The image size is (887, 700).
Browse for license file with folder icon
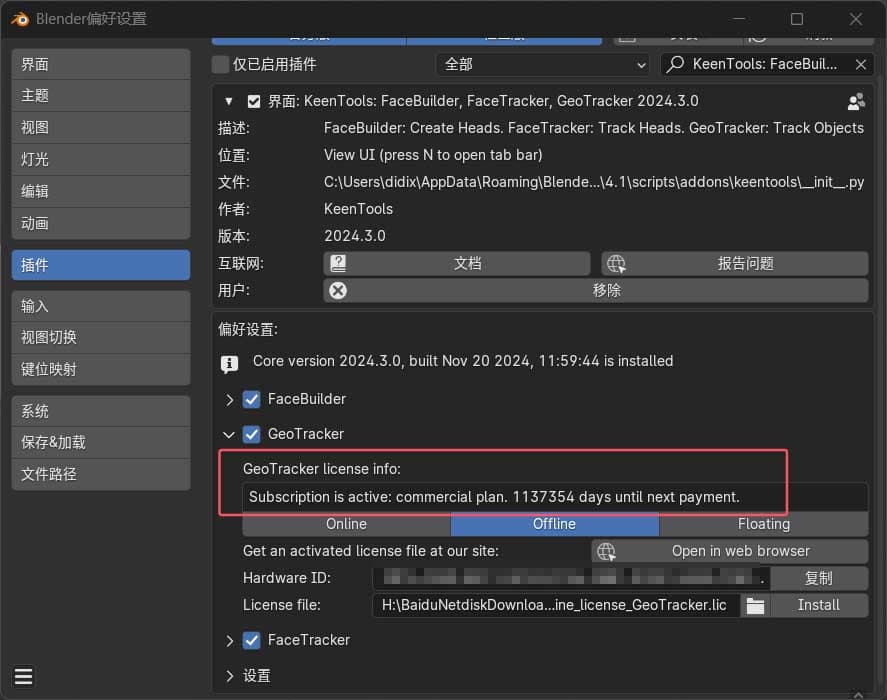(x=755, y=605)
